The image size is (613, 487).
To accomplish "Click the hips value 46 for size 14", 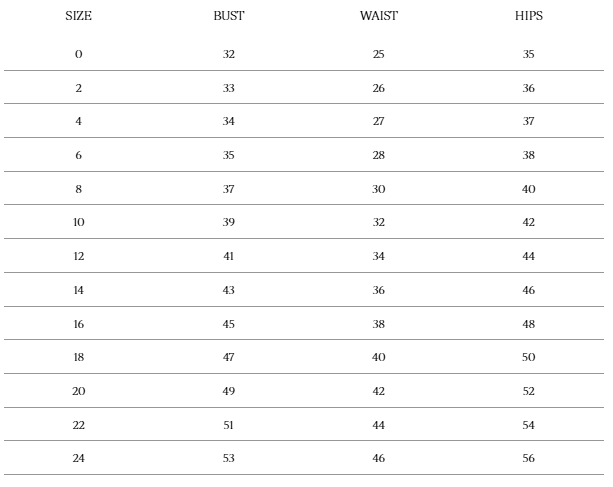I will click(x=528, y=291).
